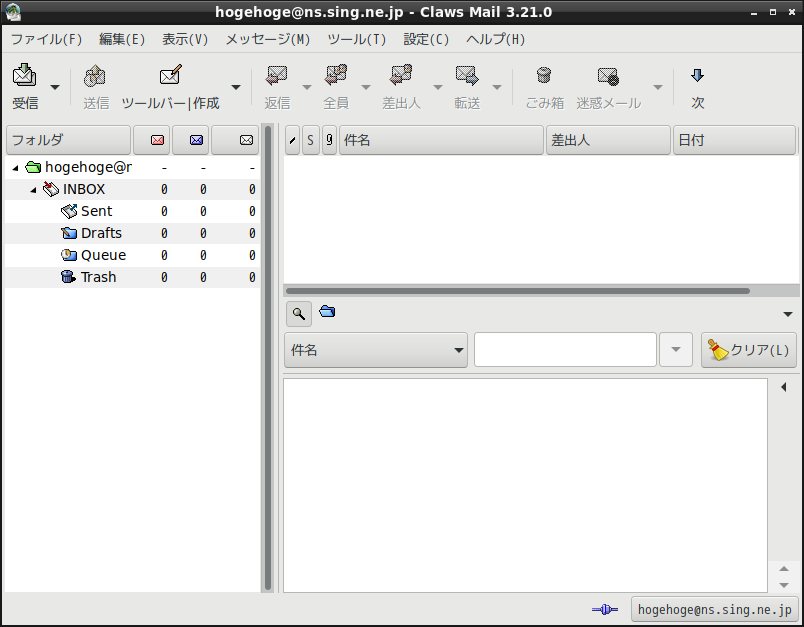
Task: Open the 件名 search type dropdown
Action: tap(375, 350)
